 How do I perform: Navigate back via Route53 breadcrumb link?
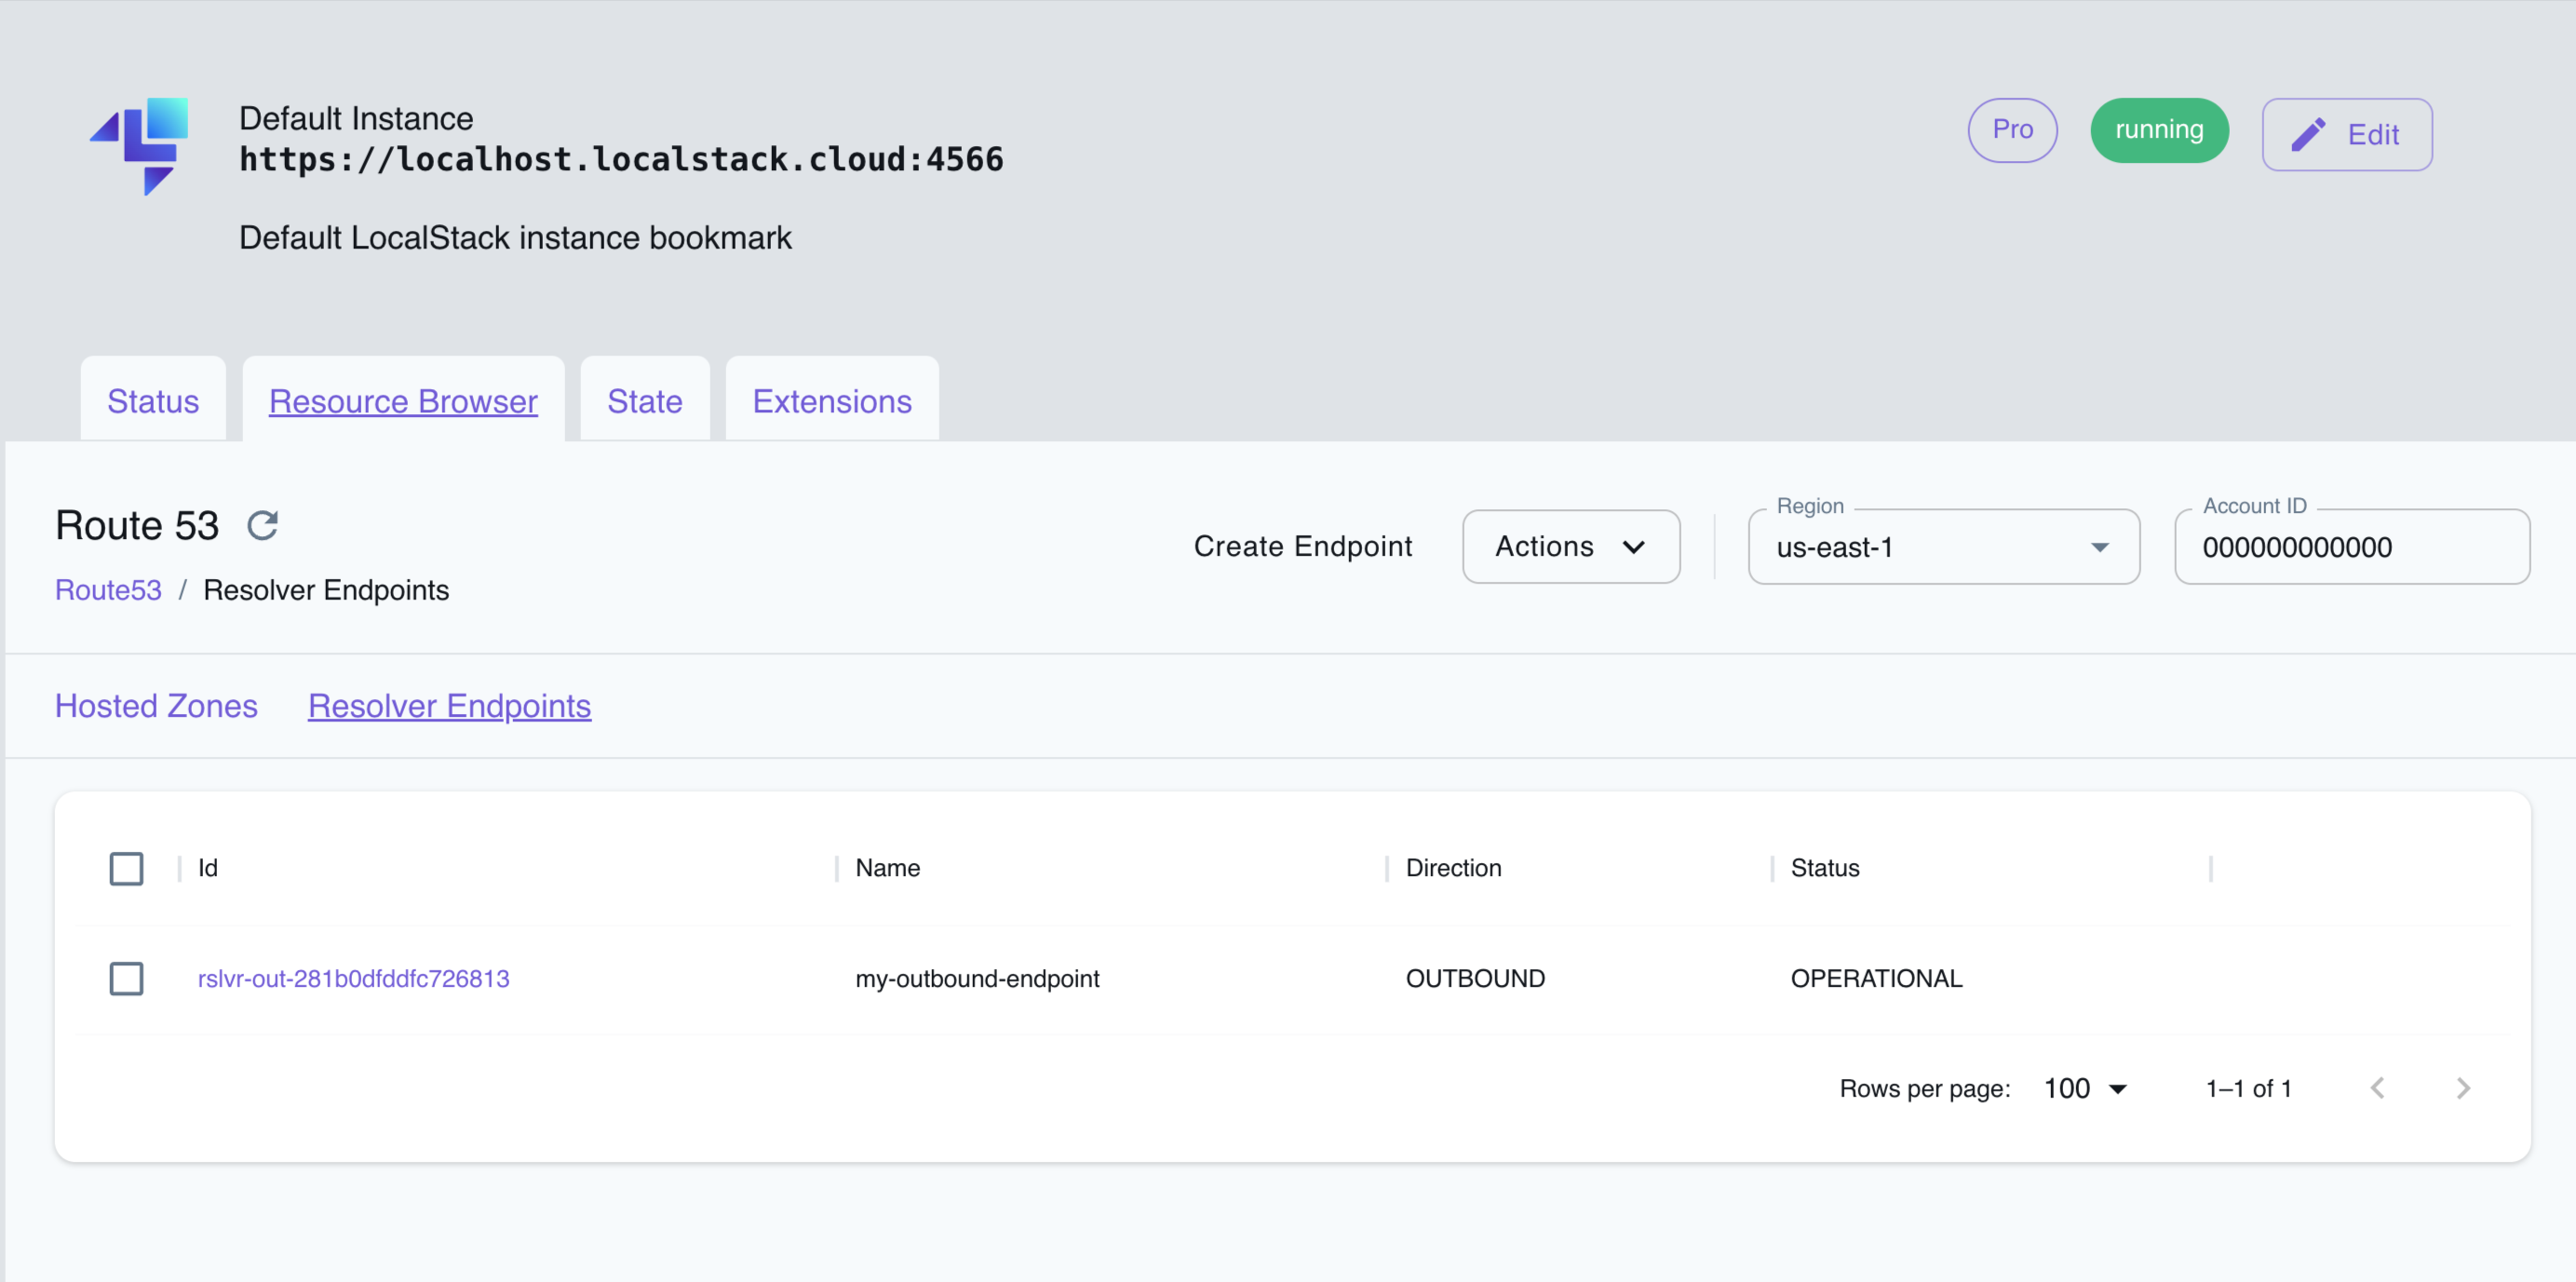click(x=107, y=590)
